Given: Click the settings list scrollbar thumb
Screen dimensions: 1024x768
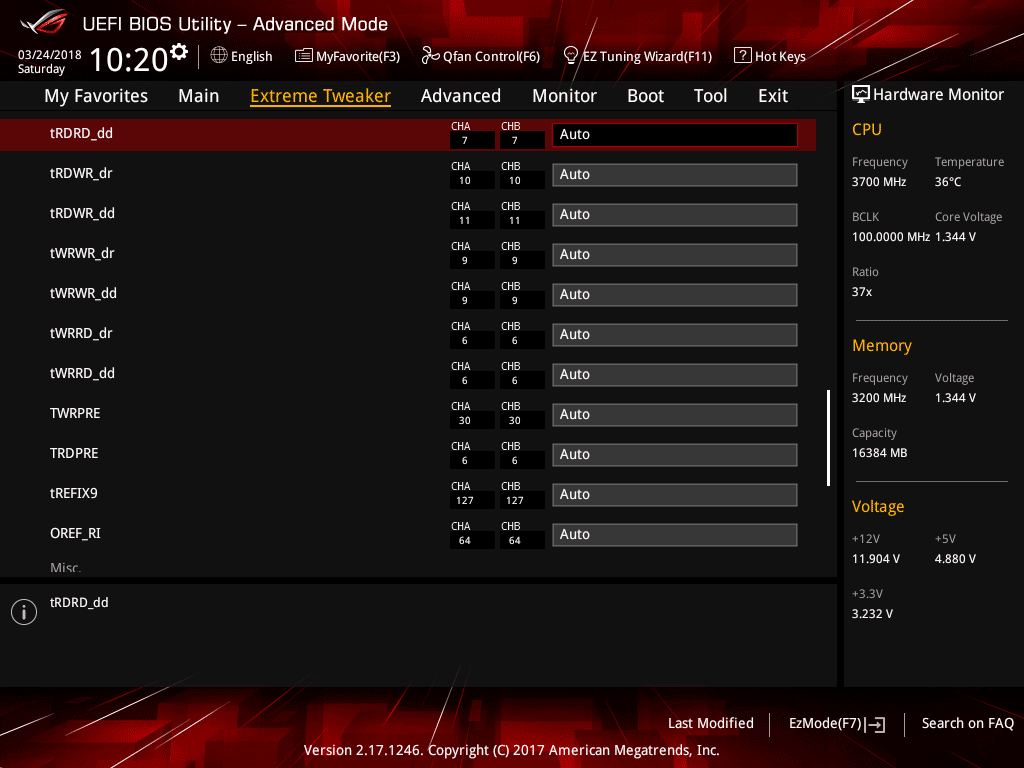Looking at the screenshot, I should coord(828,438).
